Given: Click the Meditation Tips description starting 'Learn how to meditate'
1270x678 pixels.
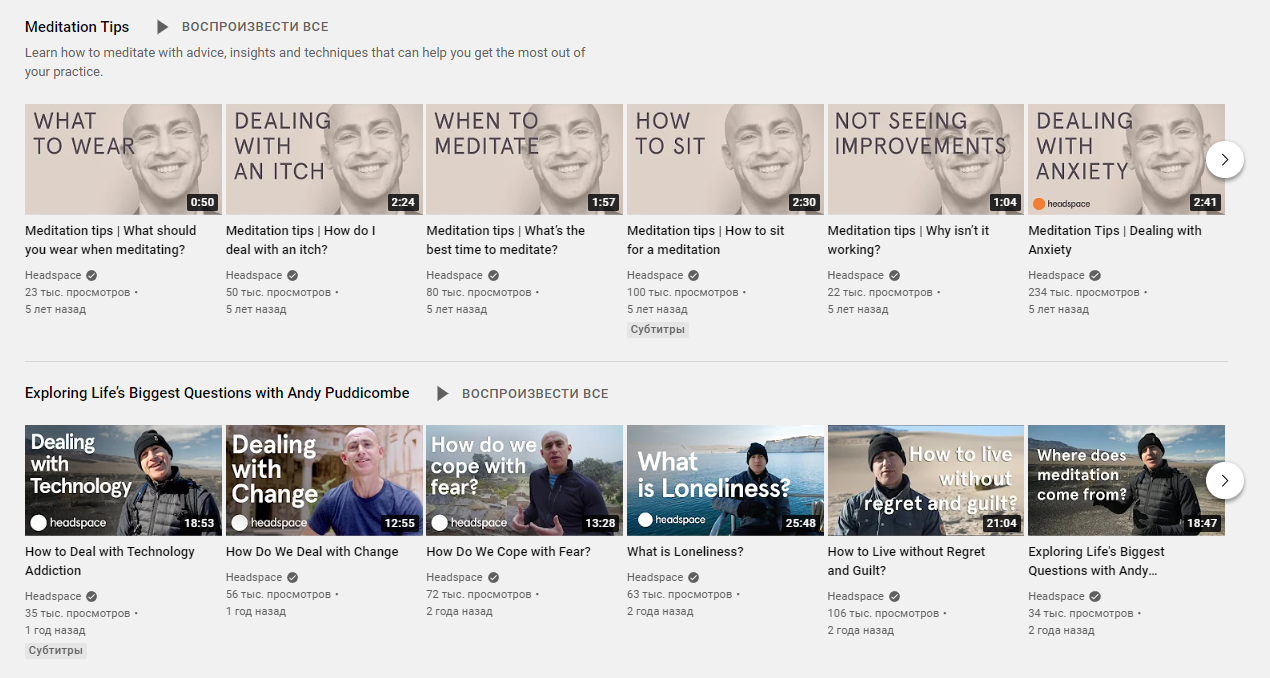Looking at the screenshot, I should [305, 62].
